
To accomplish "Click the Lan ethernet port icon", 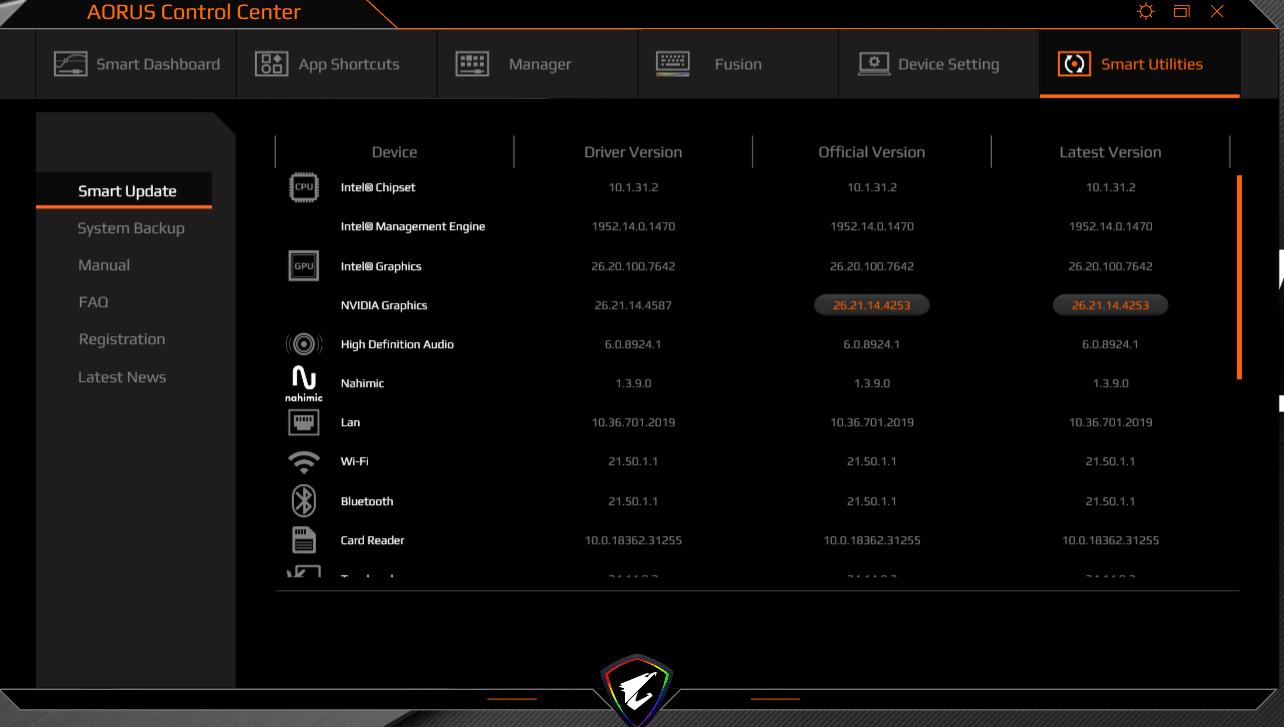I will (x=304, y=422).
